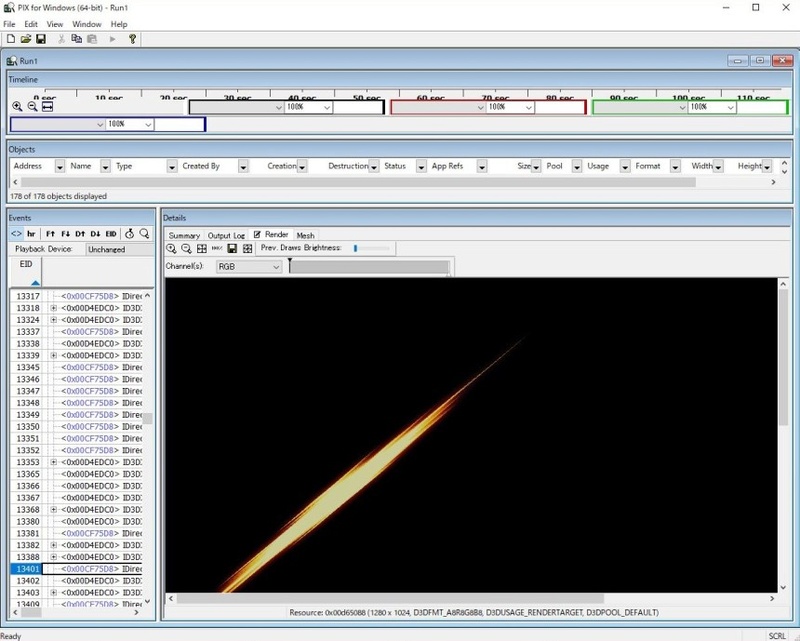Open the Format column filter dropdown
Screen dimensions: 800x641
[x=675, y=166]
